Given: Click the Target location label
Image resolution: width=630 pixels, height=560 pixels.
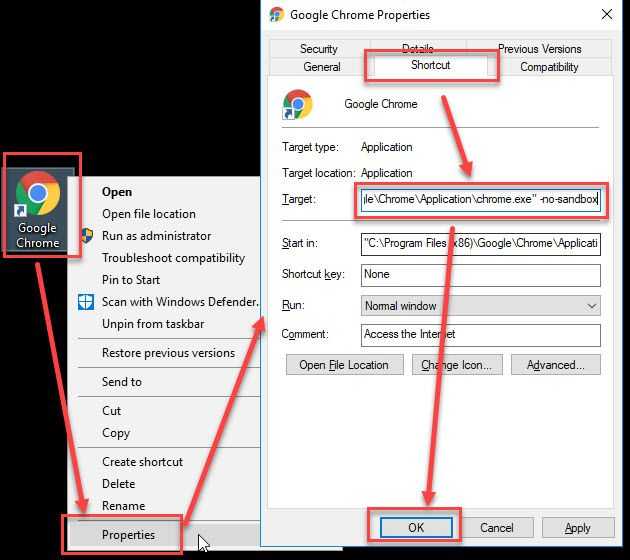Looking at the screenshot, I should (319, 173).
